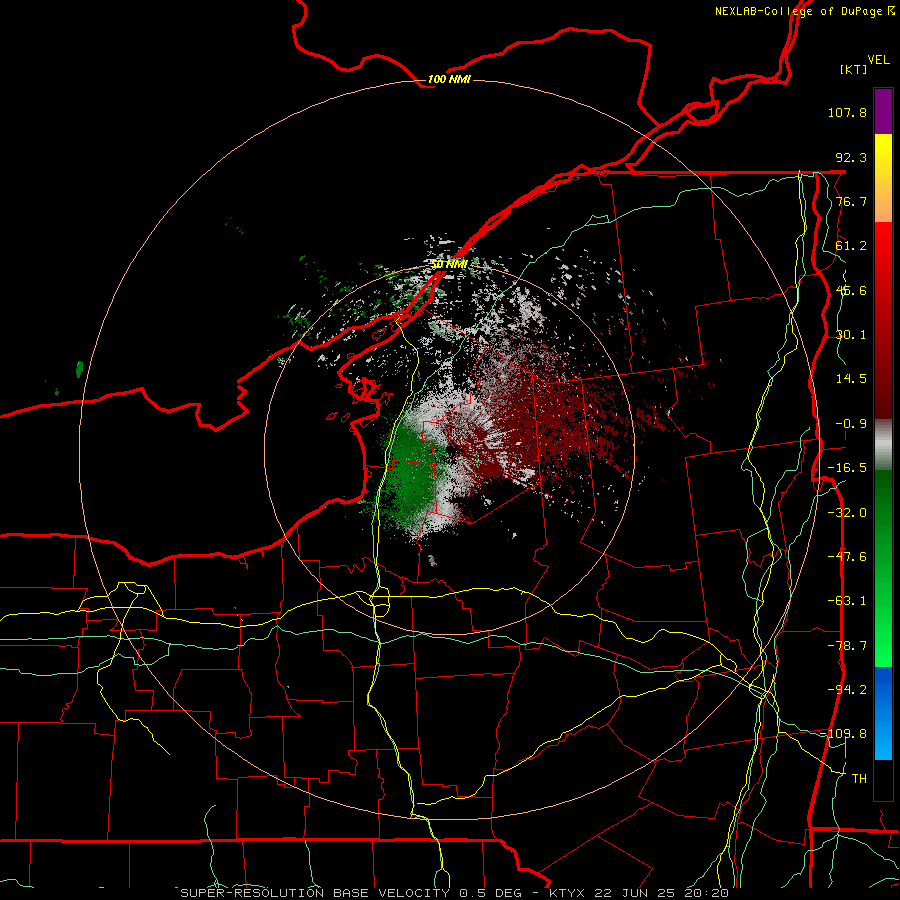Select the -94.2 legend value
Viewport: 900px width, 900px height.
point(847,689)
